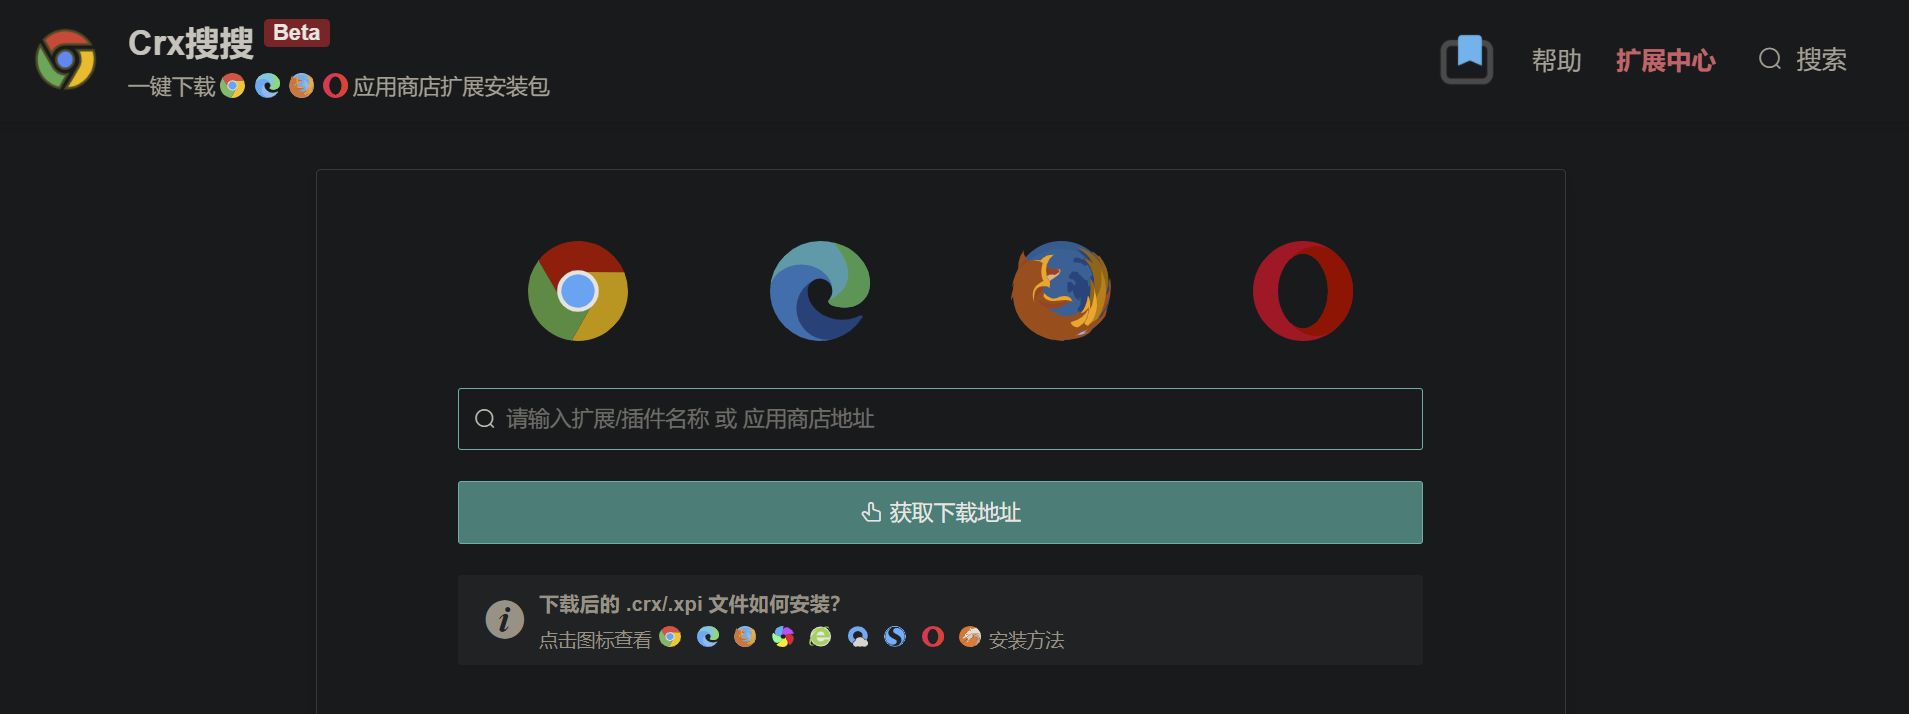
Task: Select the large Chrome browser icon
Action: [578, 291]
